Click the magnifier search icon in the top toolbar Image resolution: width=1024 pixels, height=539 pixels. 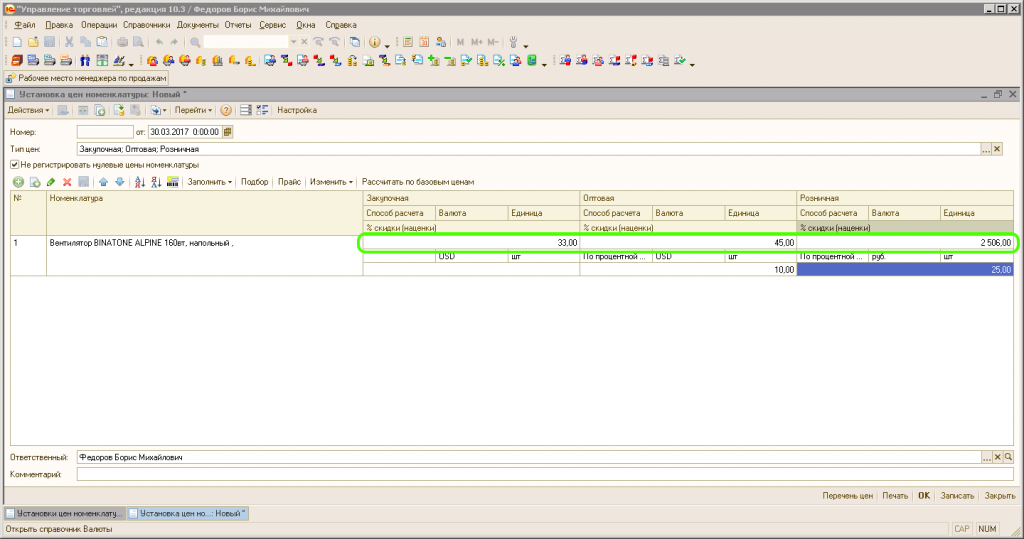[x=195, y=42]
